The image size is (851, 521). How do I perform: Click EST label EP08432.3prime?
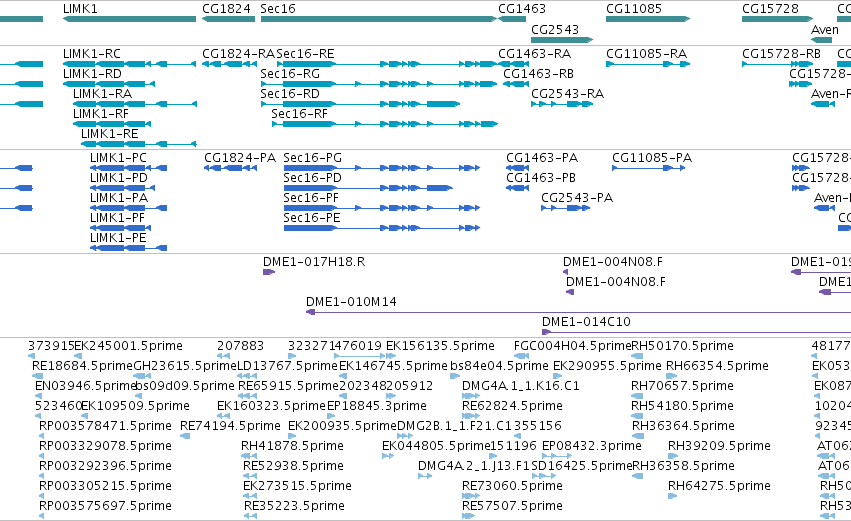pos(592,446)
